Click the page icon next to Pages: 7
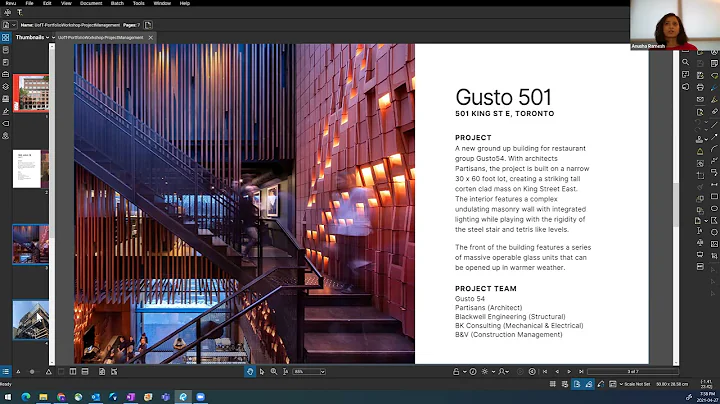Screen dimensions: 720x404 tap(148, 25)
